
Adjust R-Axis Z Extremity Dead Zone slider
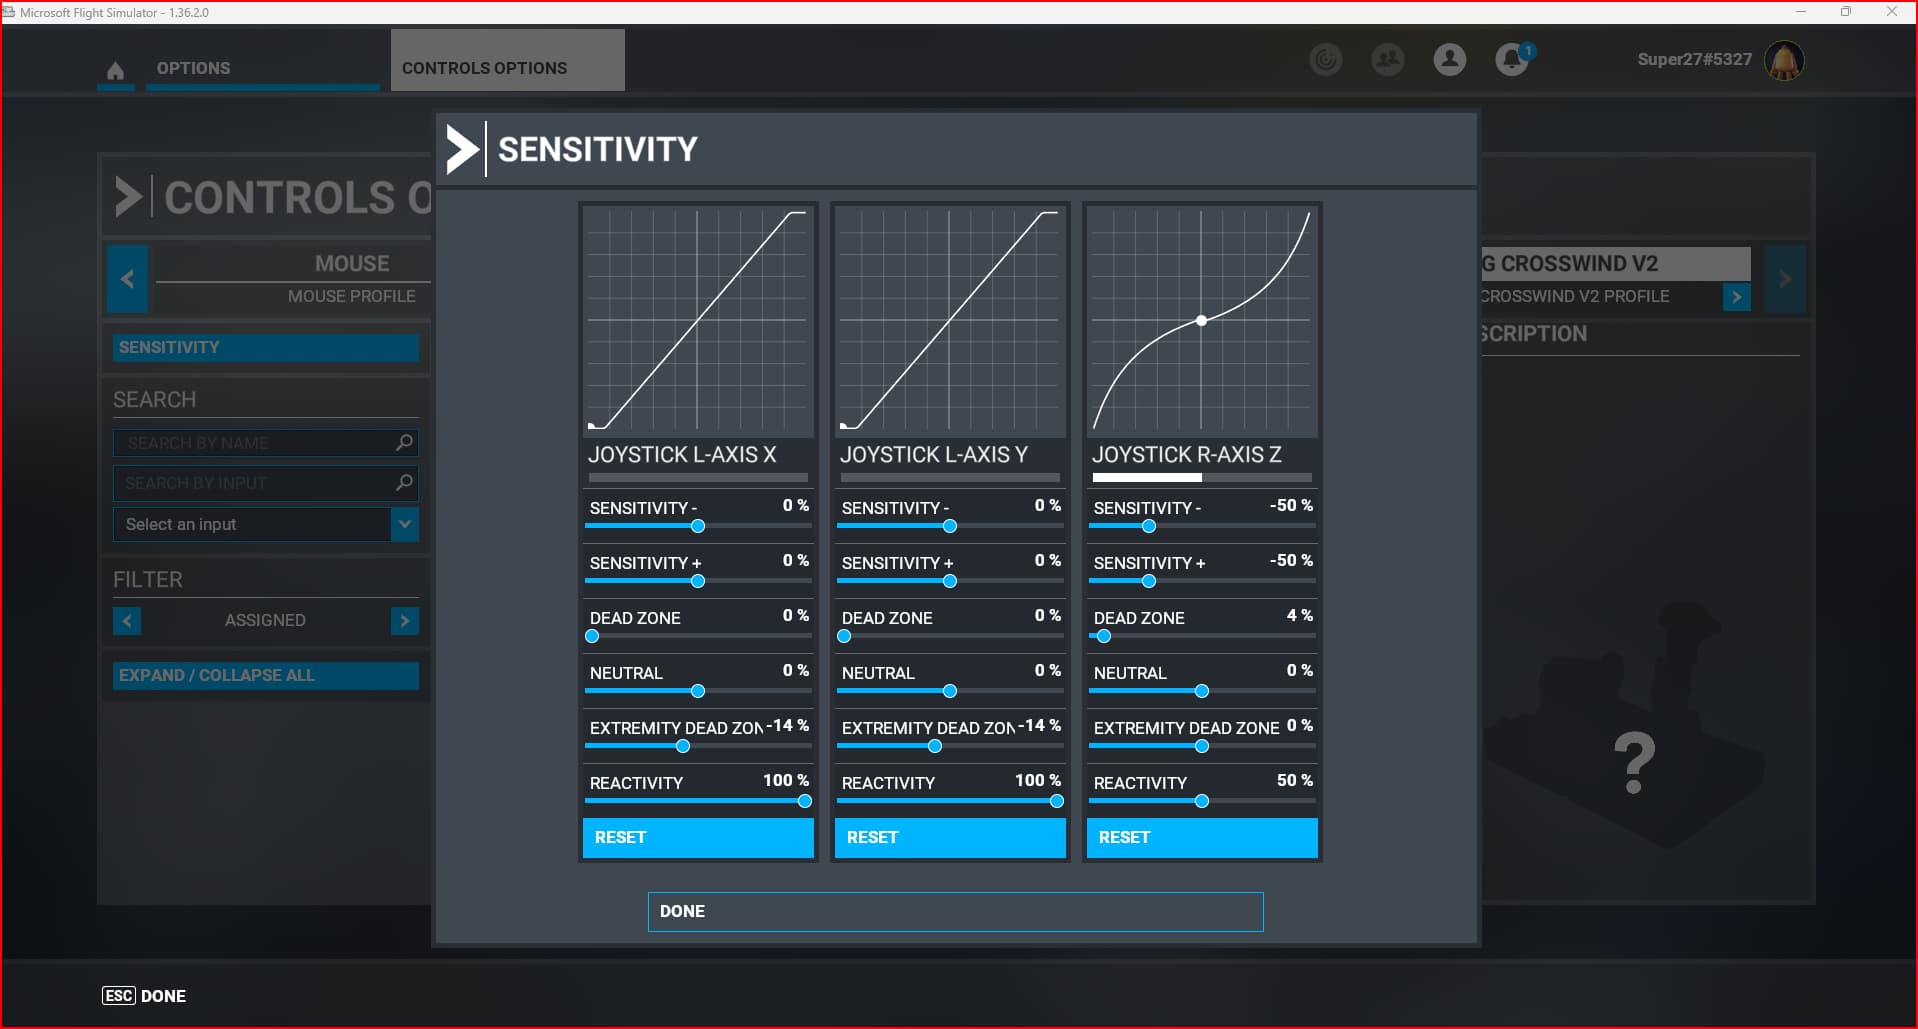coord(1202,746)
